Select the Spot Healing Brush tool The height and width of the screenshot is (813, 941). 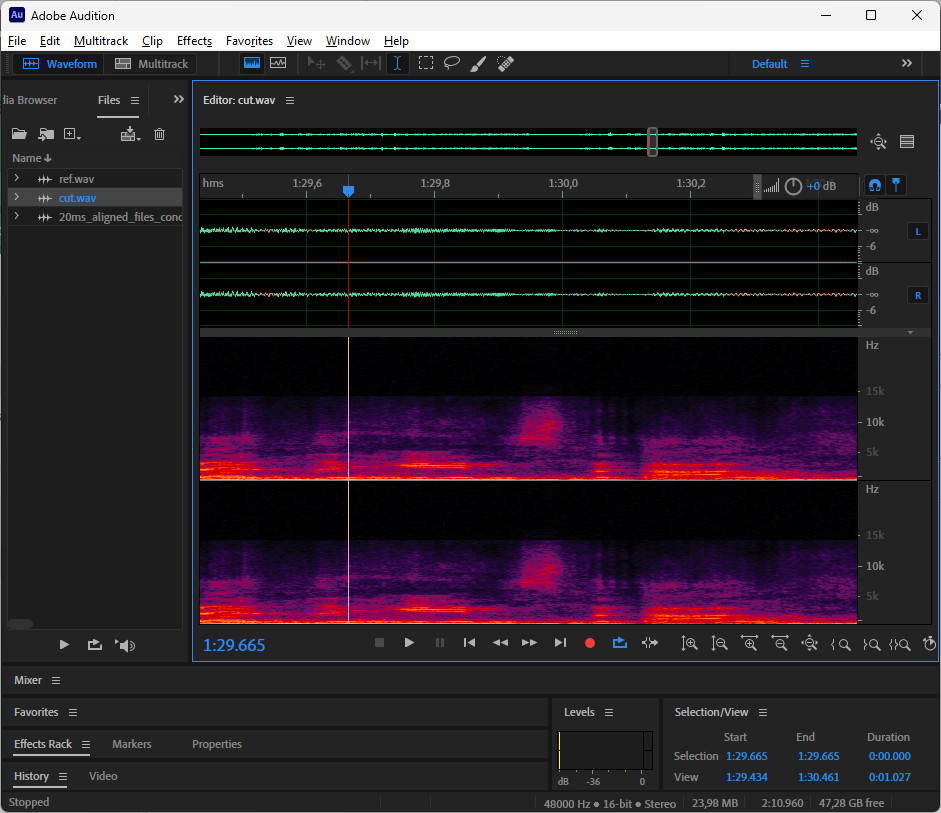[505, 63]
